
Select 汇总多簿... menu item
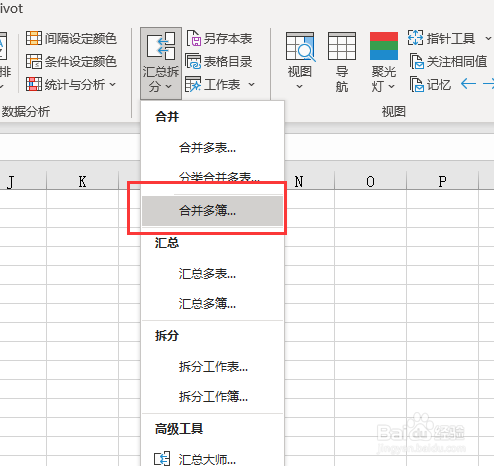click(x=212, y=303)
